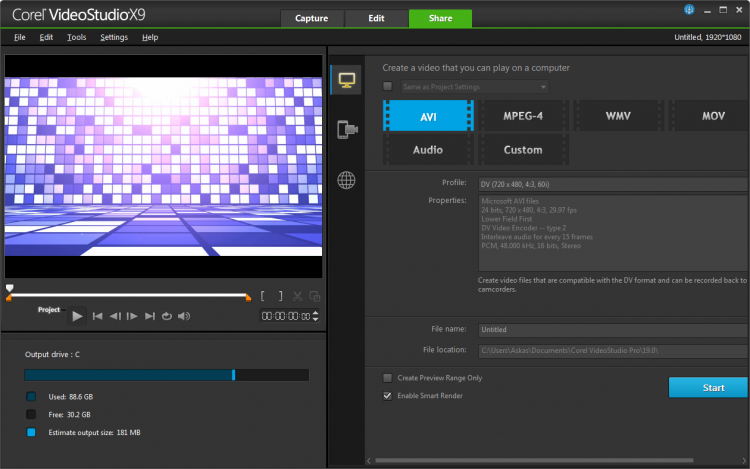
Task: Disable the Enable Smart Render checkbox
Action: tap(388, 396)
